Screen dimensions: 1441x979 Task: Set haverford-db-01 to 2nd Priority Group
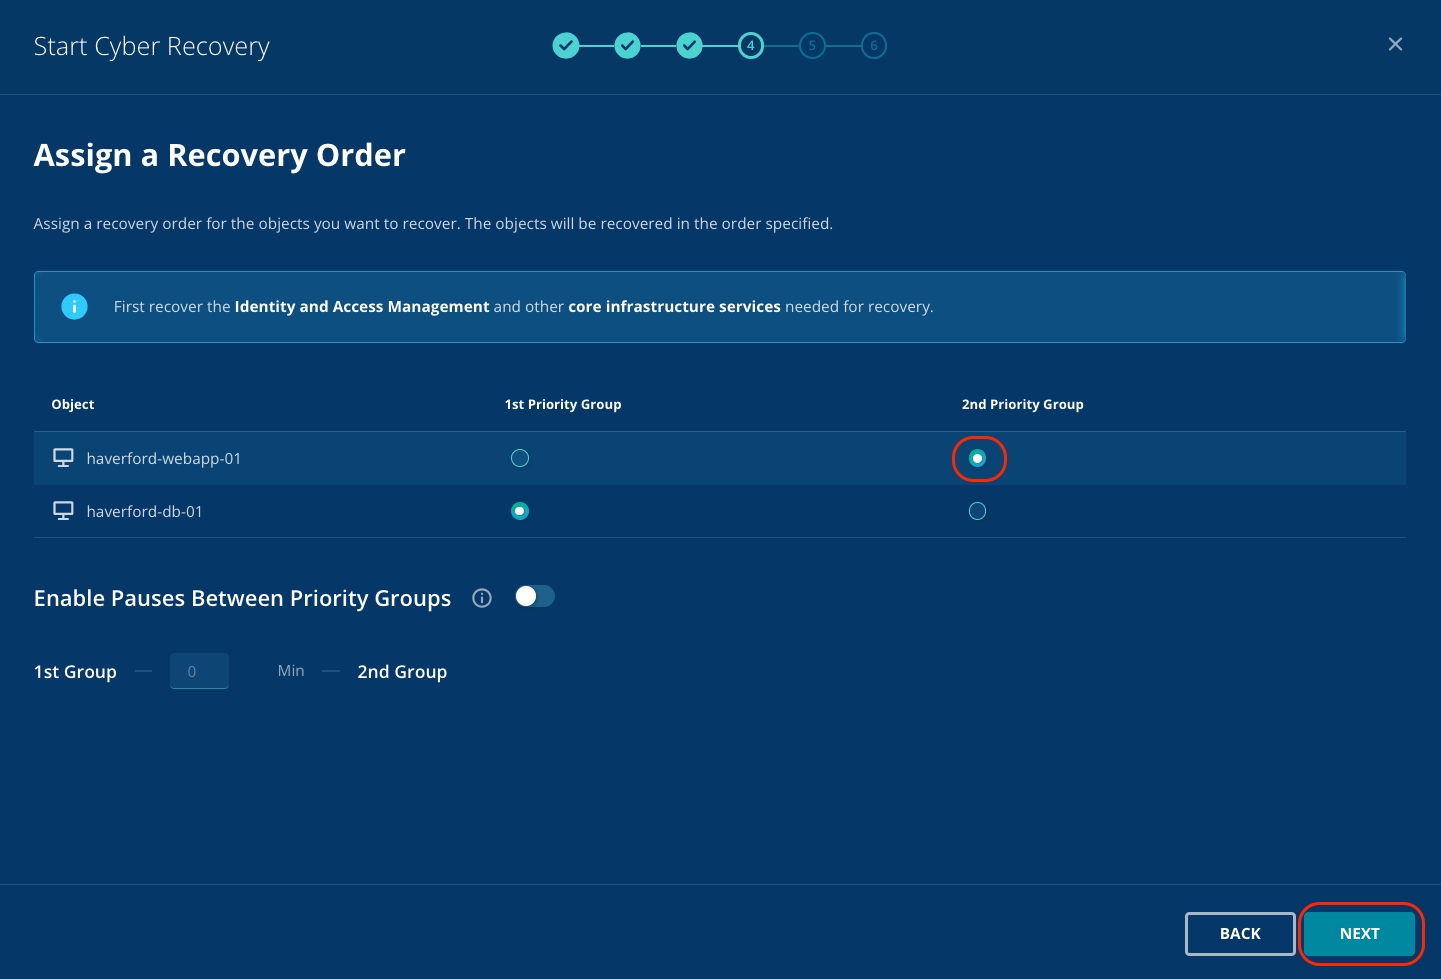click(x=978, y=511)
